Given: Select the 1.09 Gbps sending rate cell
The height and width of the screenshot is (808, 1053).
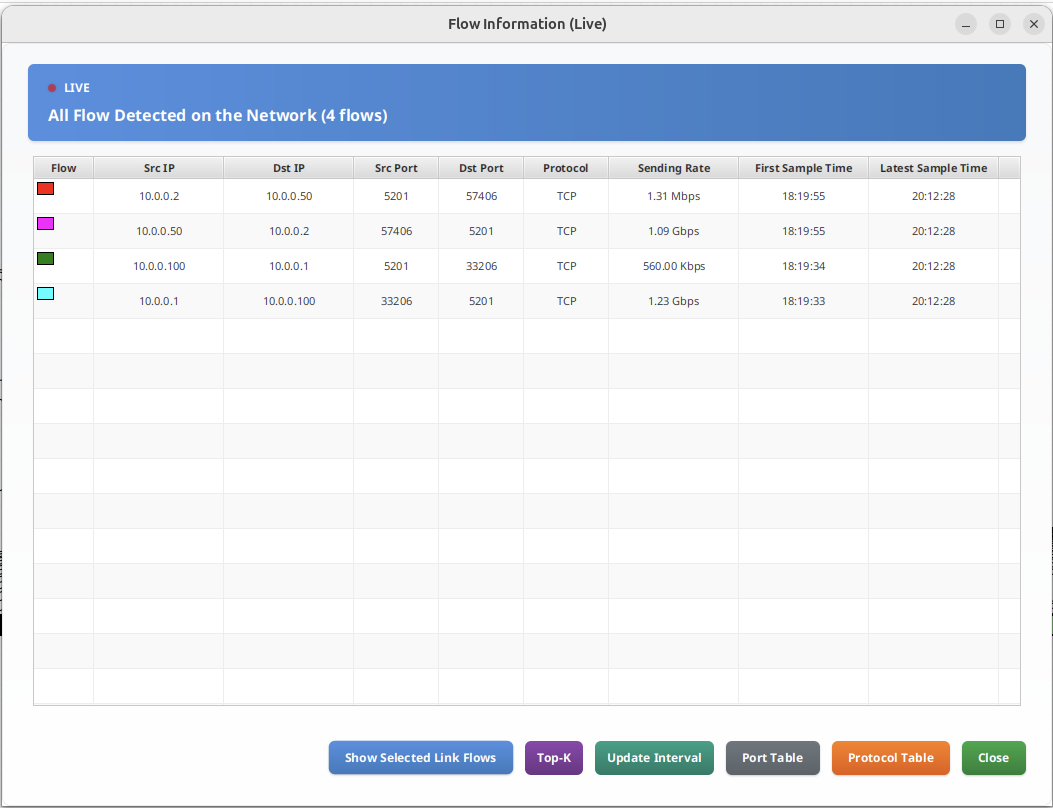Looking at the screenshot, I should point(674,231).
